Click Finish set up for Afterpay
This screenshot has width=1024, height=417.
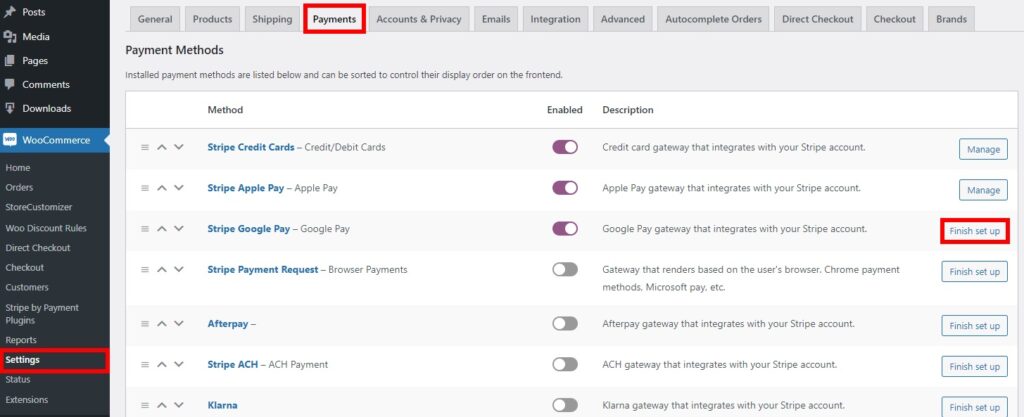point(974,326)
